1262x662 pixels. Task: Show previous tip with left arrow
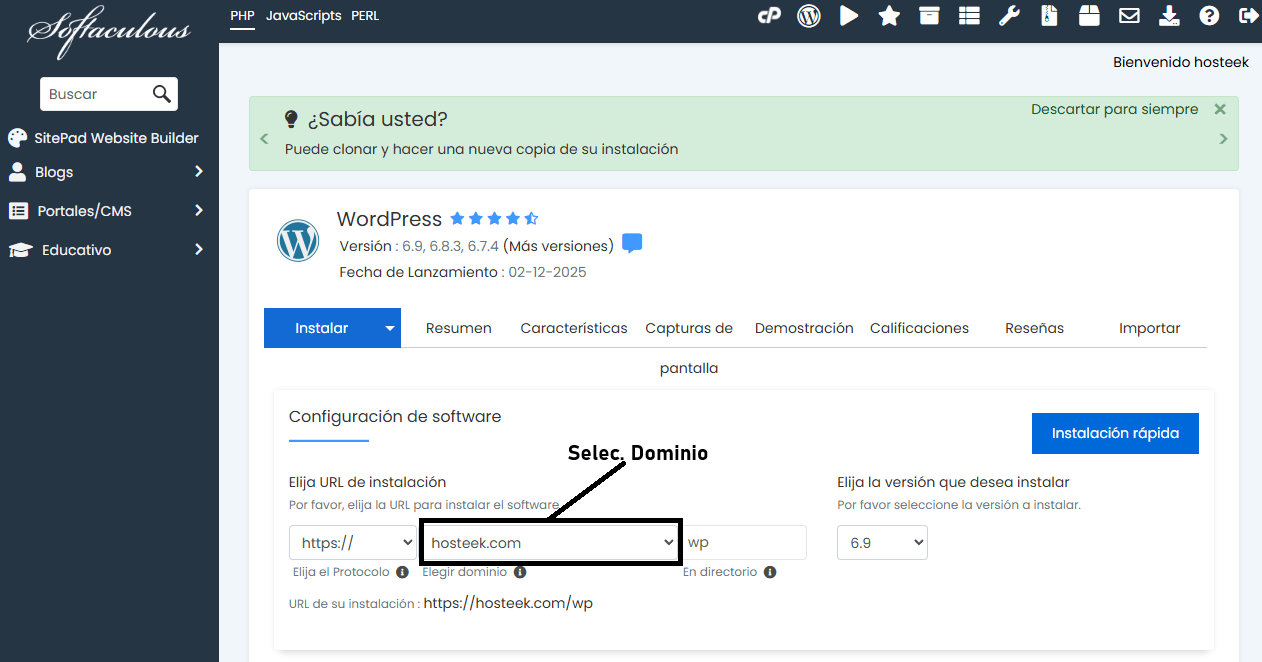[x=264, y=139]
